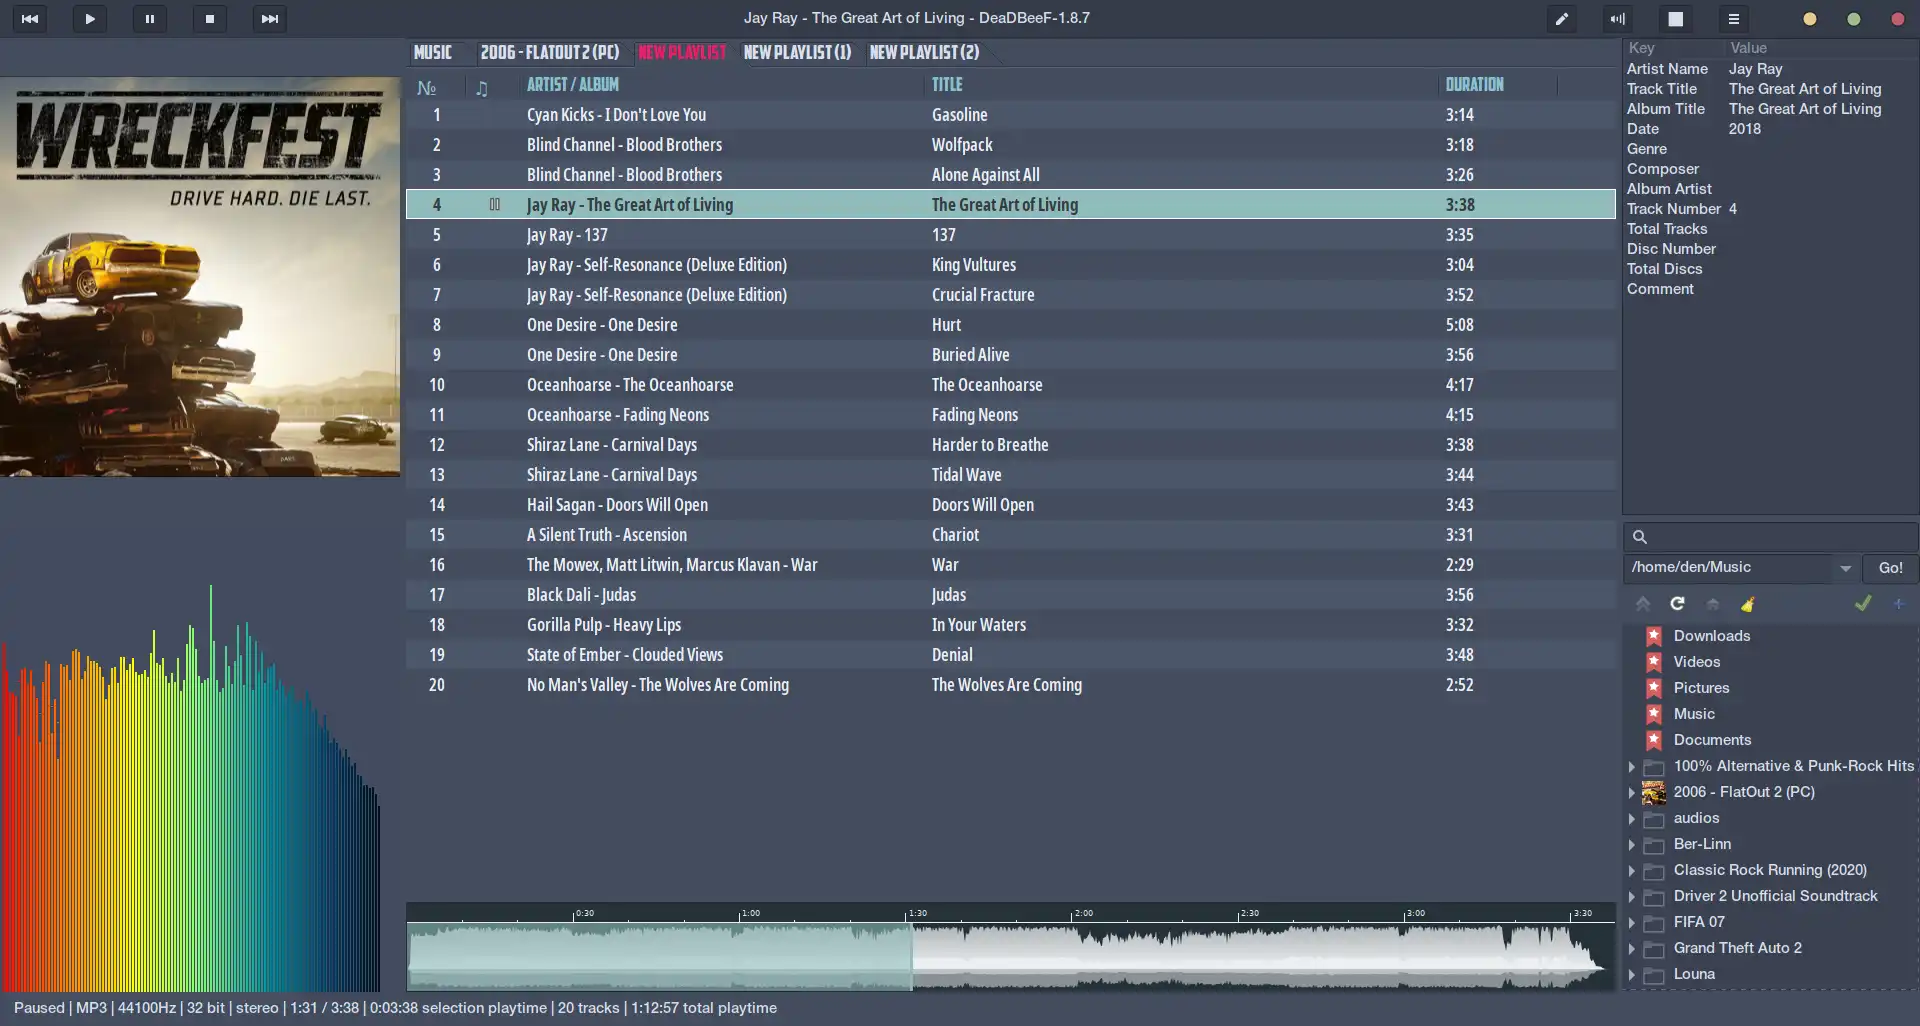The height and width of the screenshot is (1026, 1920).
Task: Open the hamburger main menu
Action: click(x=1734, y=18)
